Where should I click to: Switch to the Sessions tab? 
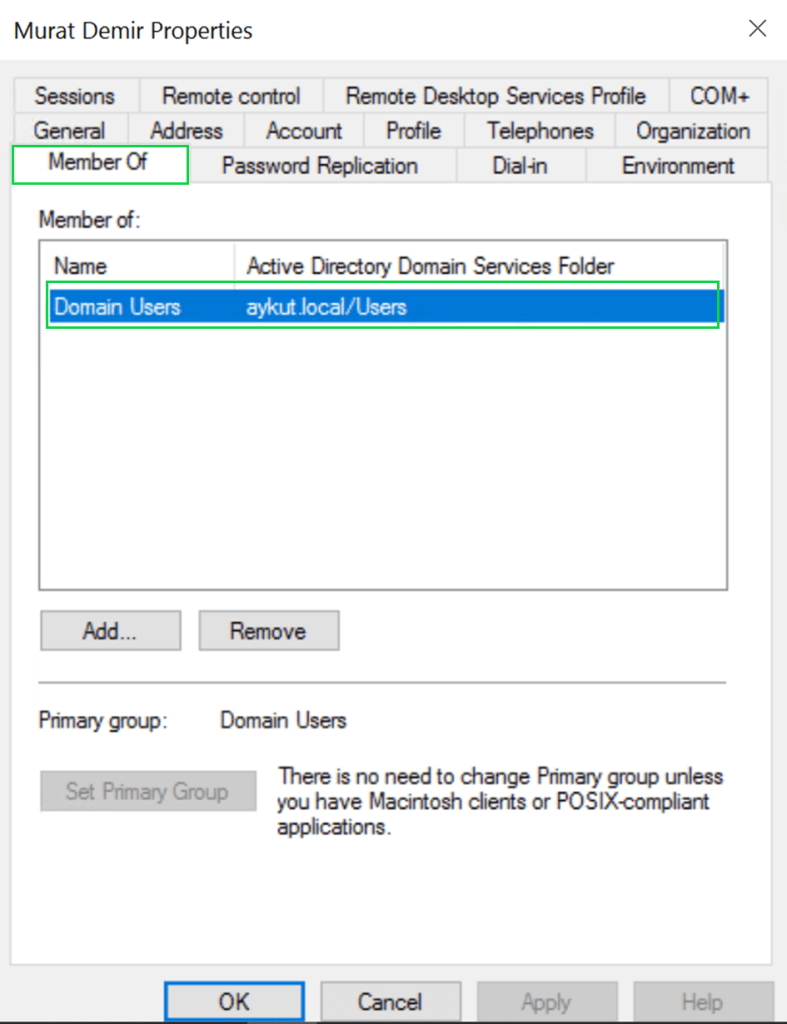point(75,97)
